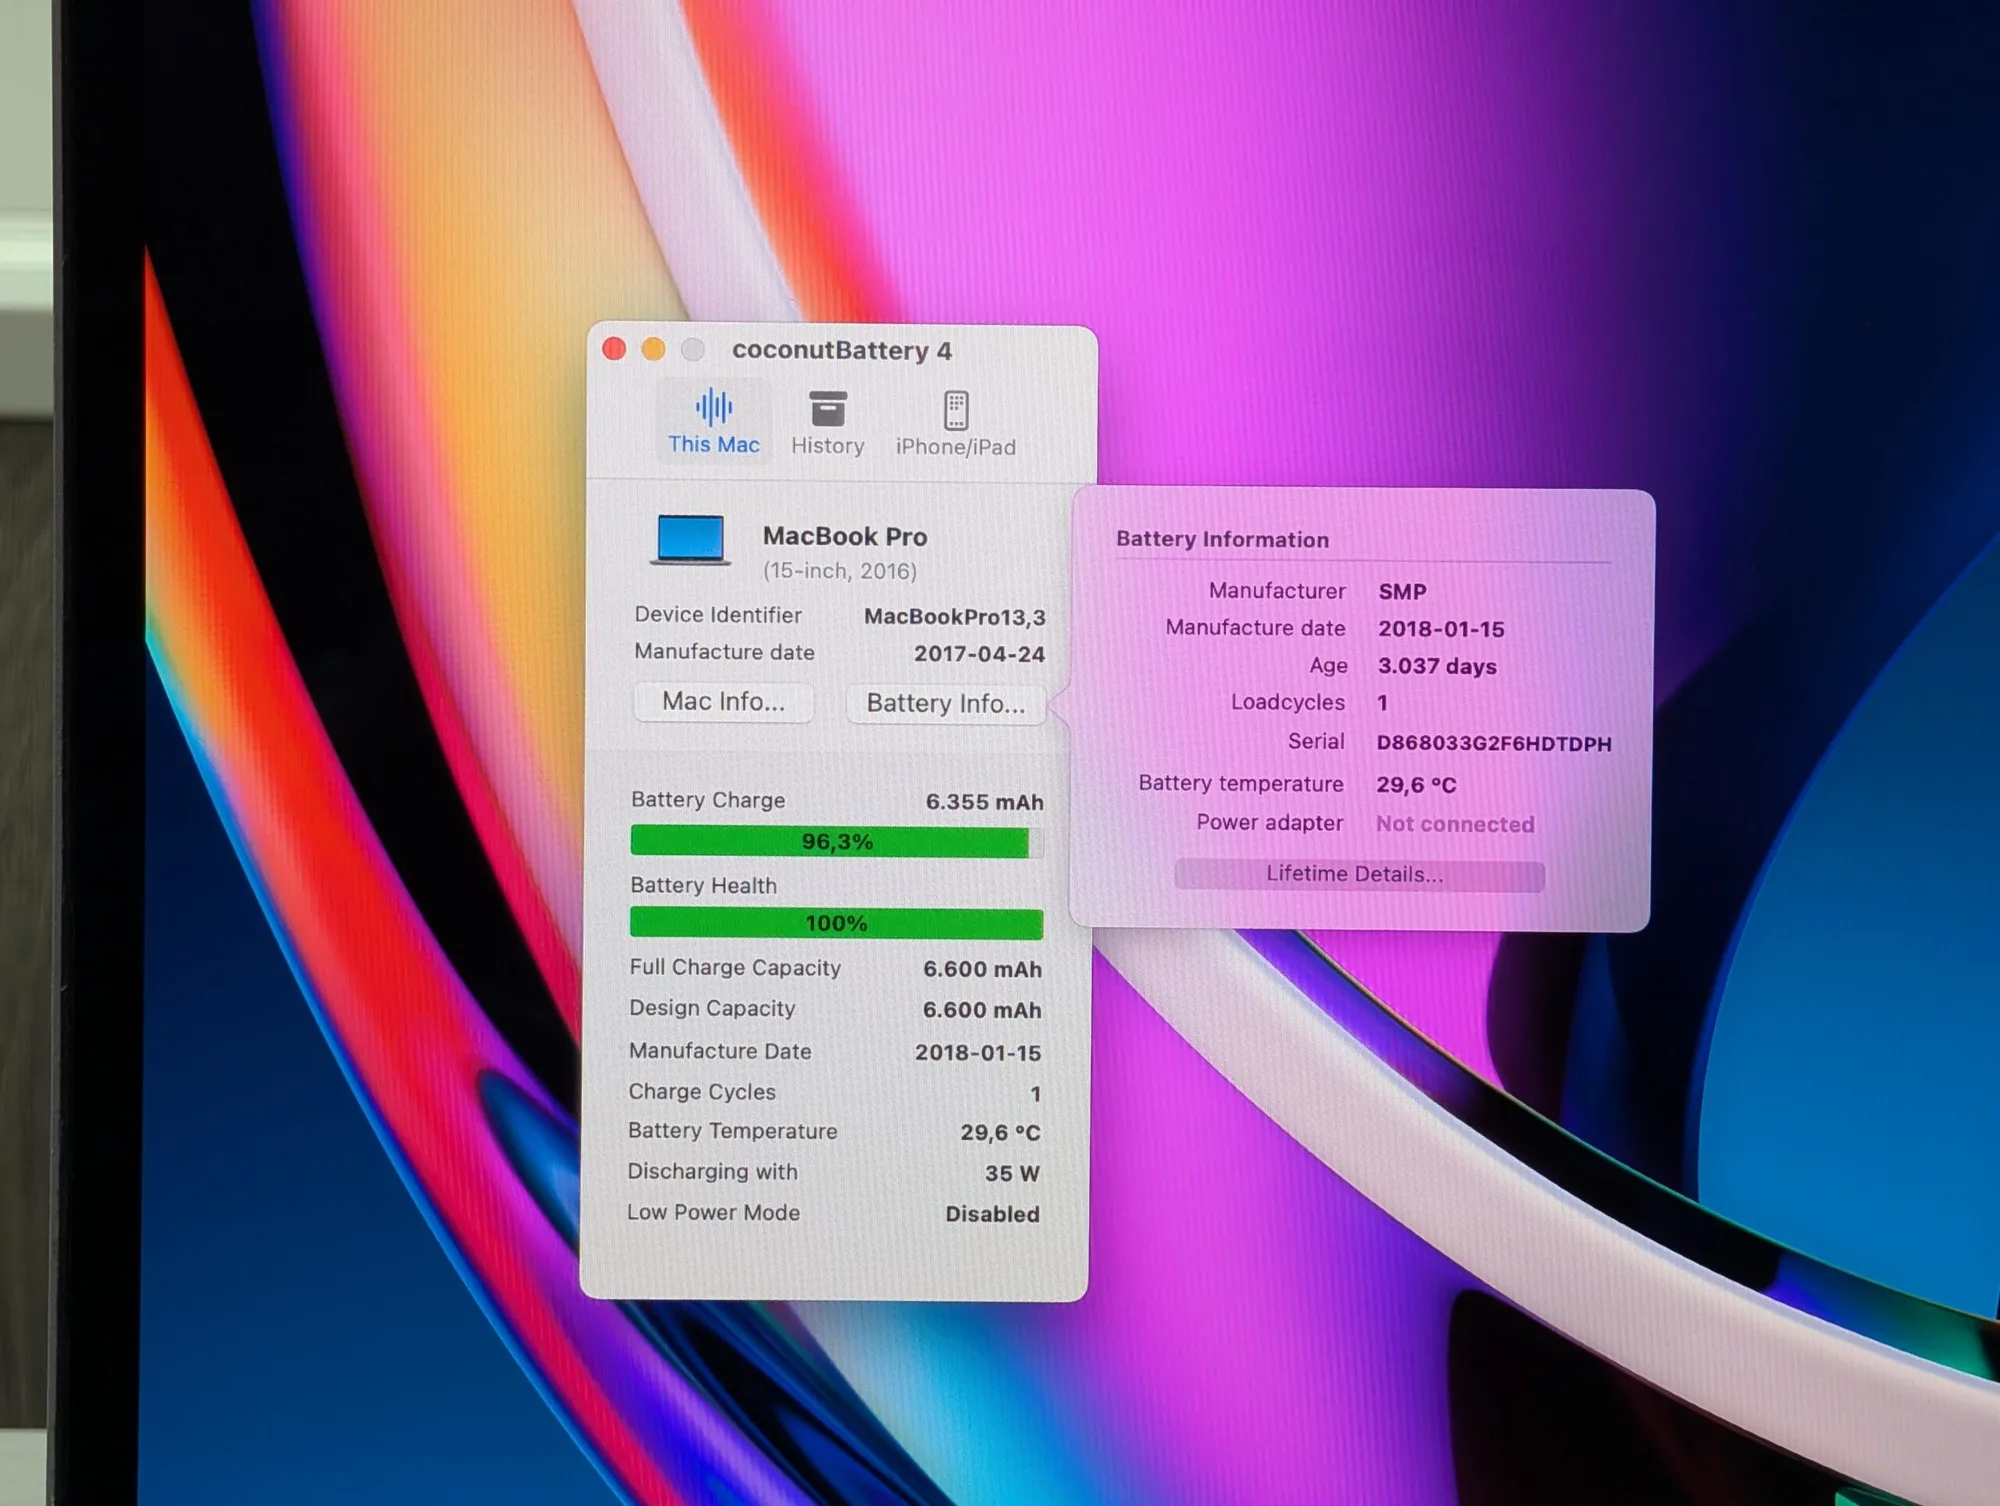
Task: Select the (15-inch, 2016) subtitle
Action: click(x=840, y=571)
